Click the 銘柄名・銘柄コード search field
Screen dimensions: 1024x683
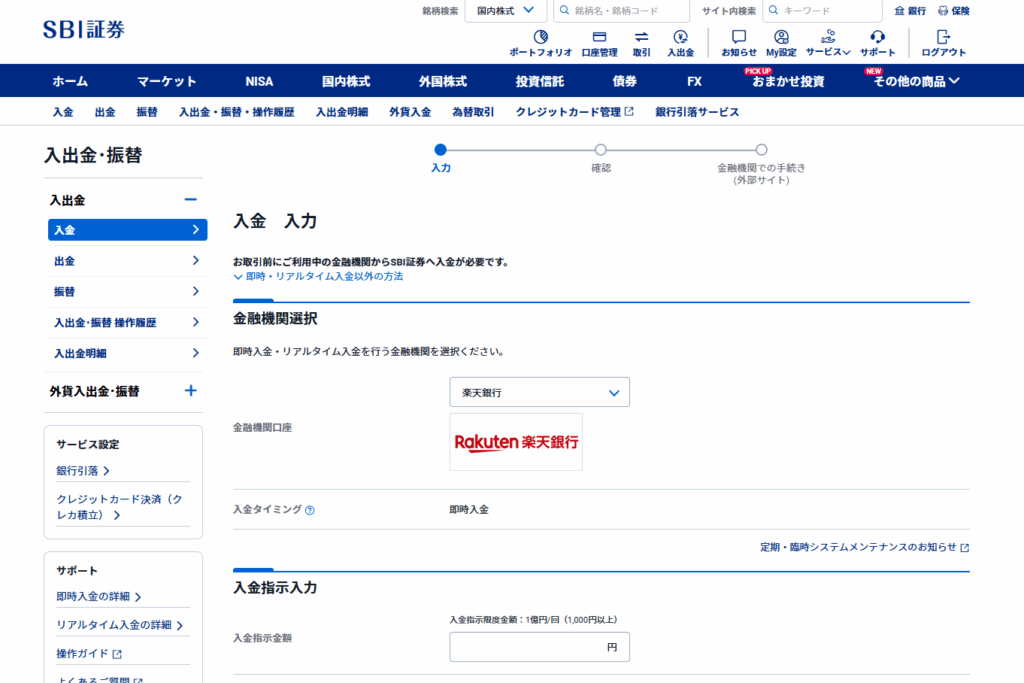tap(622, 10)
